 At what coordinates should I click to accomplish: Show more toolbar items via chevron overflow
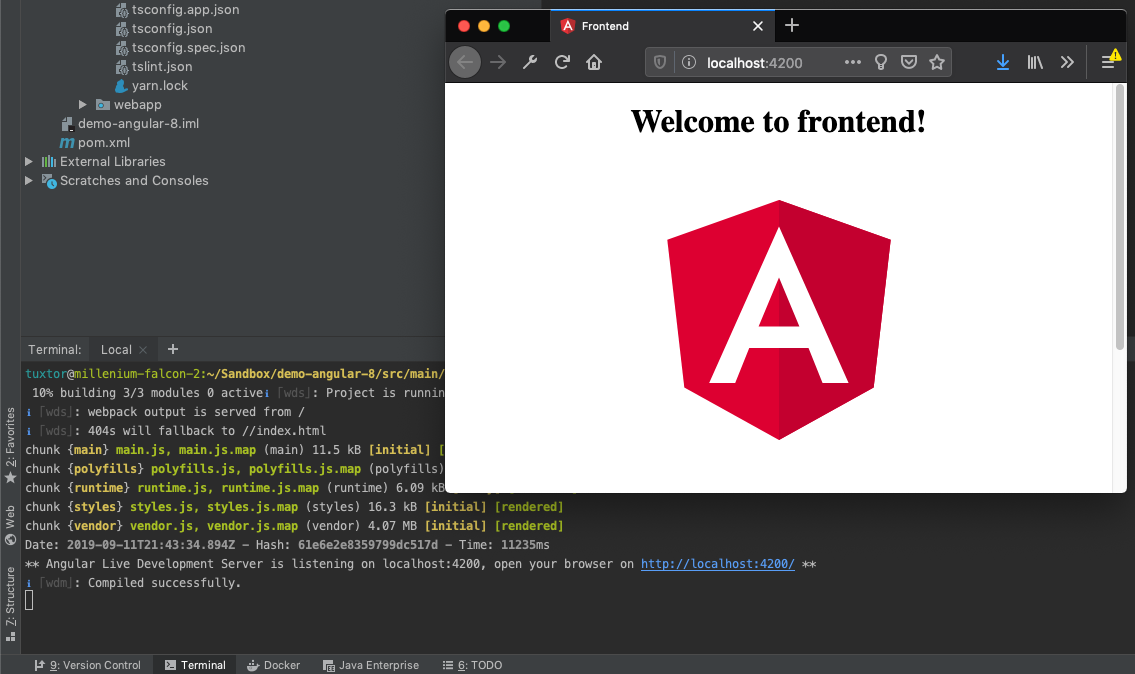1067,62
